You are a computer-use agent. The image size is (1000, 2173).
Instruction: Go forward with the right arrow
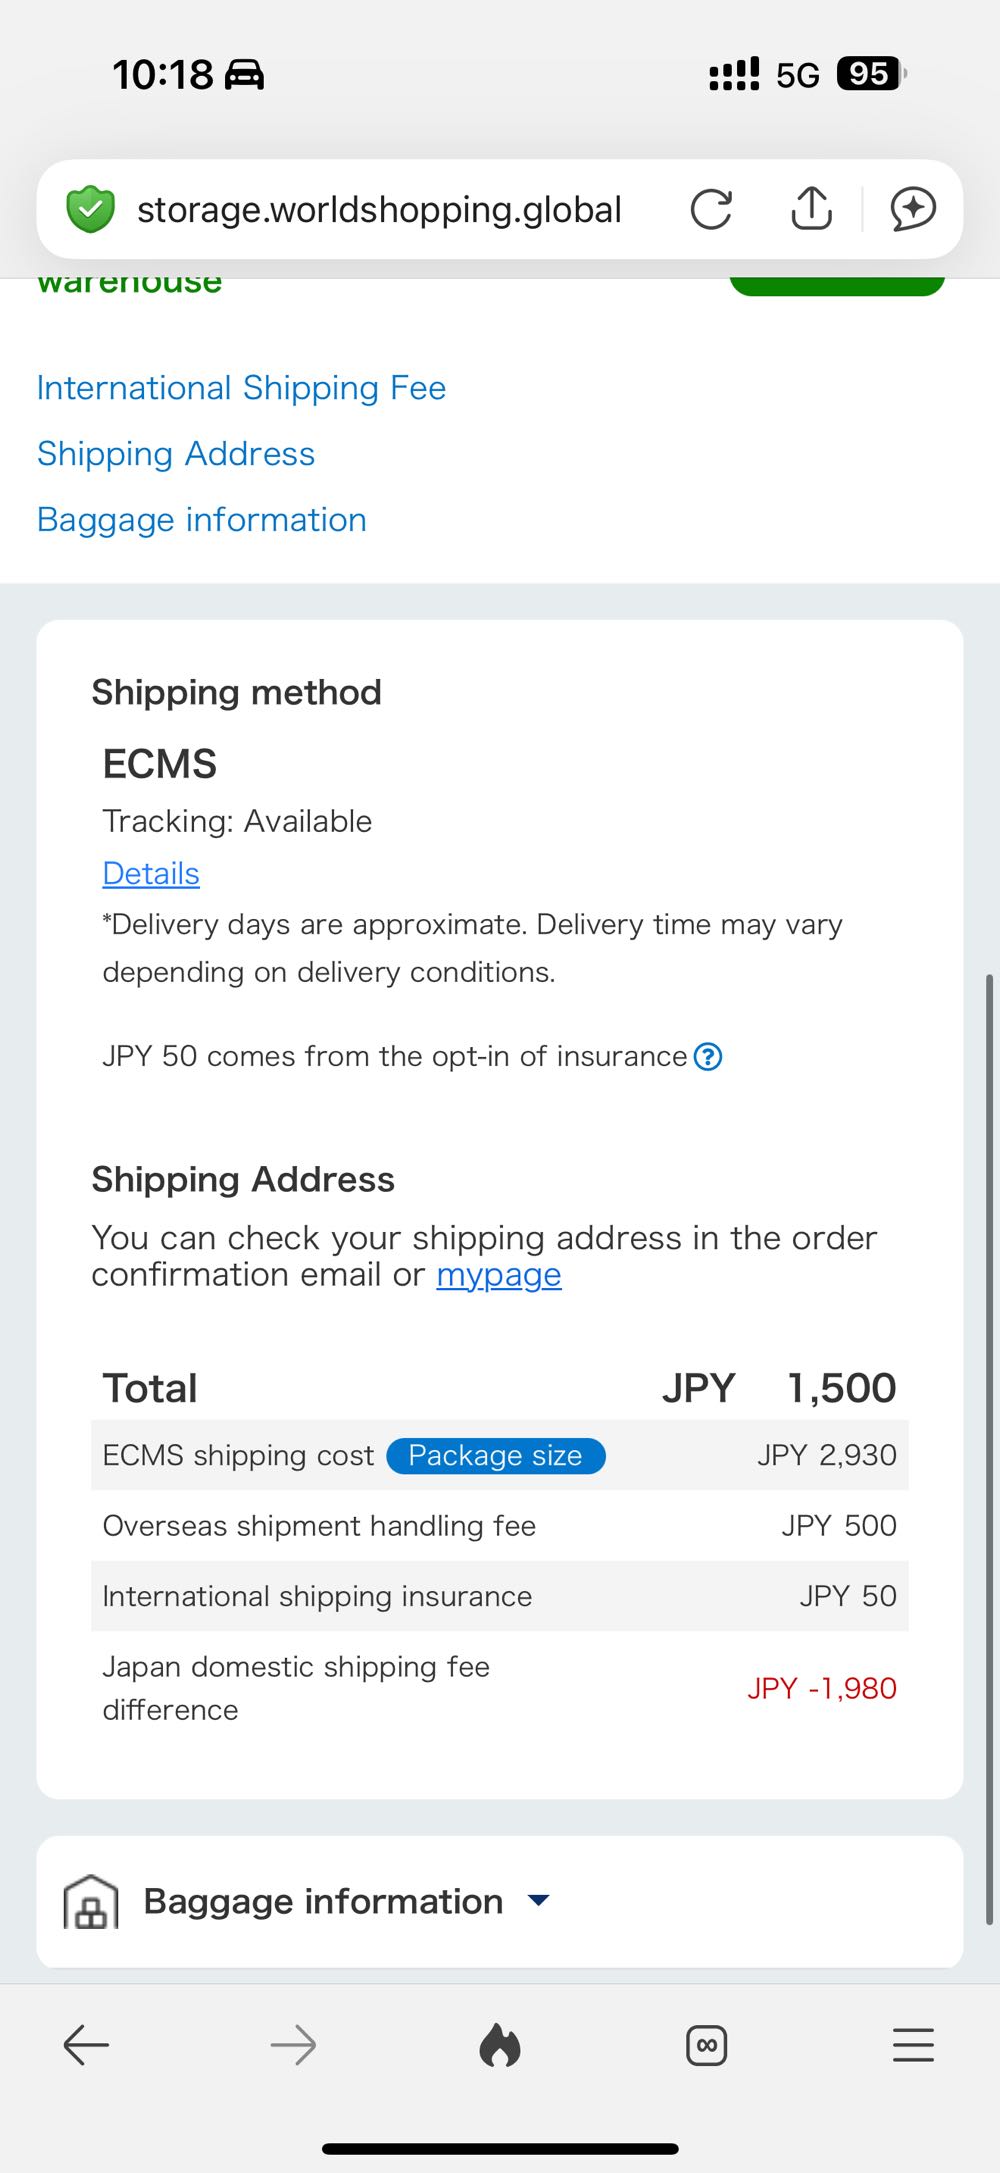293,2046
